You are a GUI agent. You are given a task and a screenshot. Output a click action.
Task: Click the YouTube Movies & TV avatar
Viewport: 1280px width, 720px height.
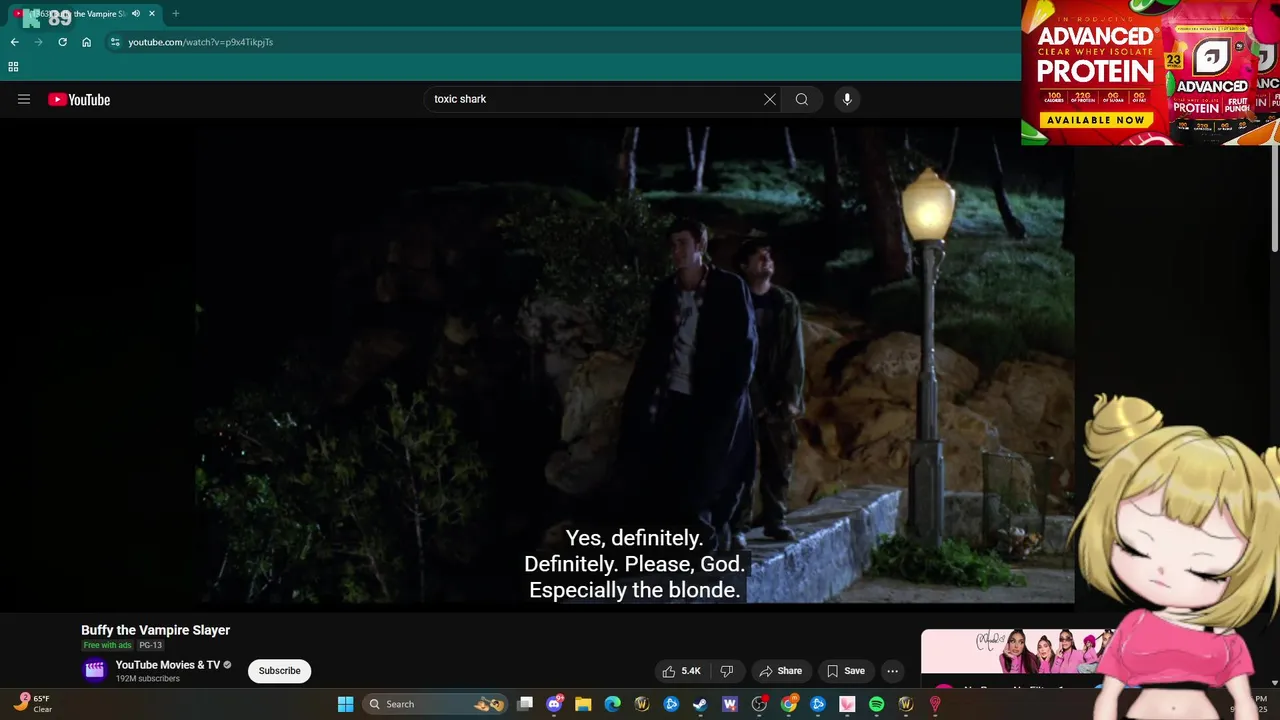94,671
